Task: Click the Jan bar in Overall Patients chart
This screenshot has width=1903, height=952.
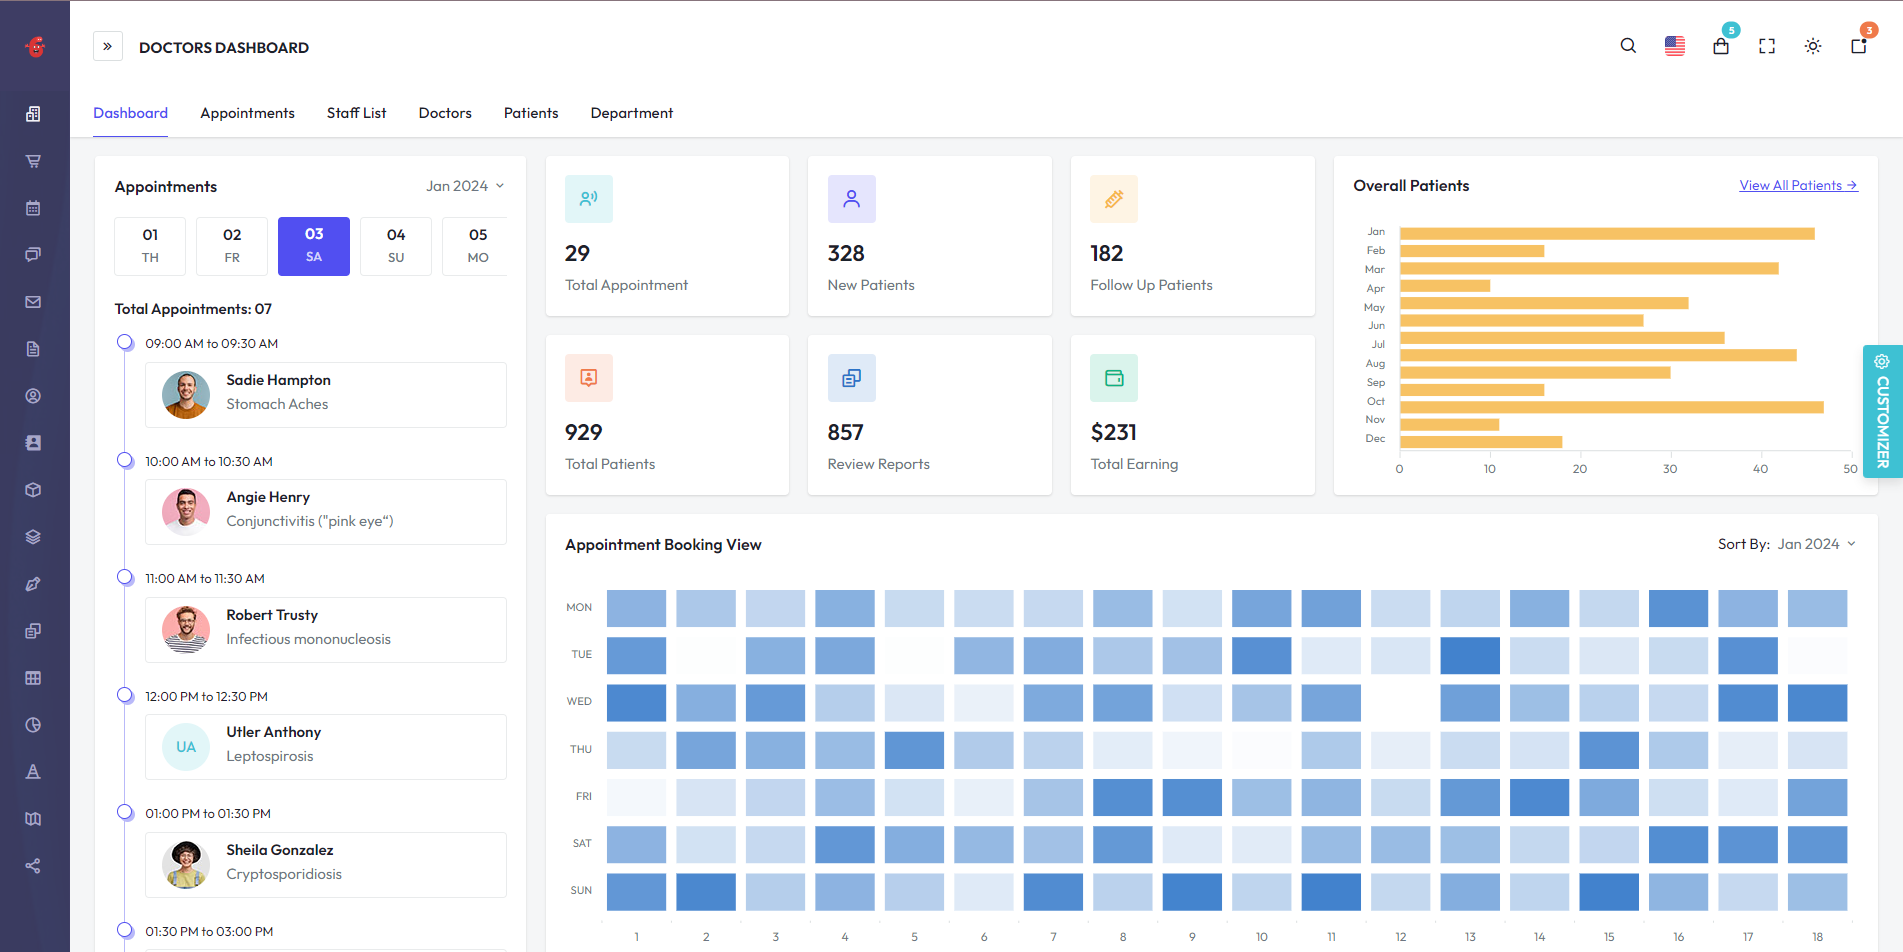Action: click(1607, 233)
